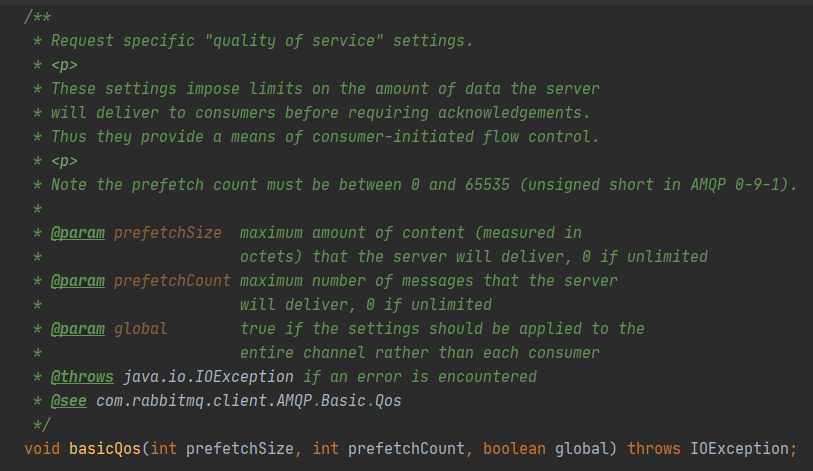The image size is (813, 471).
Task: Click the @param tag for global
Action: click(78, 328)
